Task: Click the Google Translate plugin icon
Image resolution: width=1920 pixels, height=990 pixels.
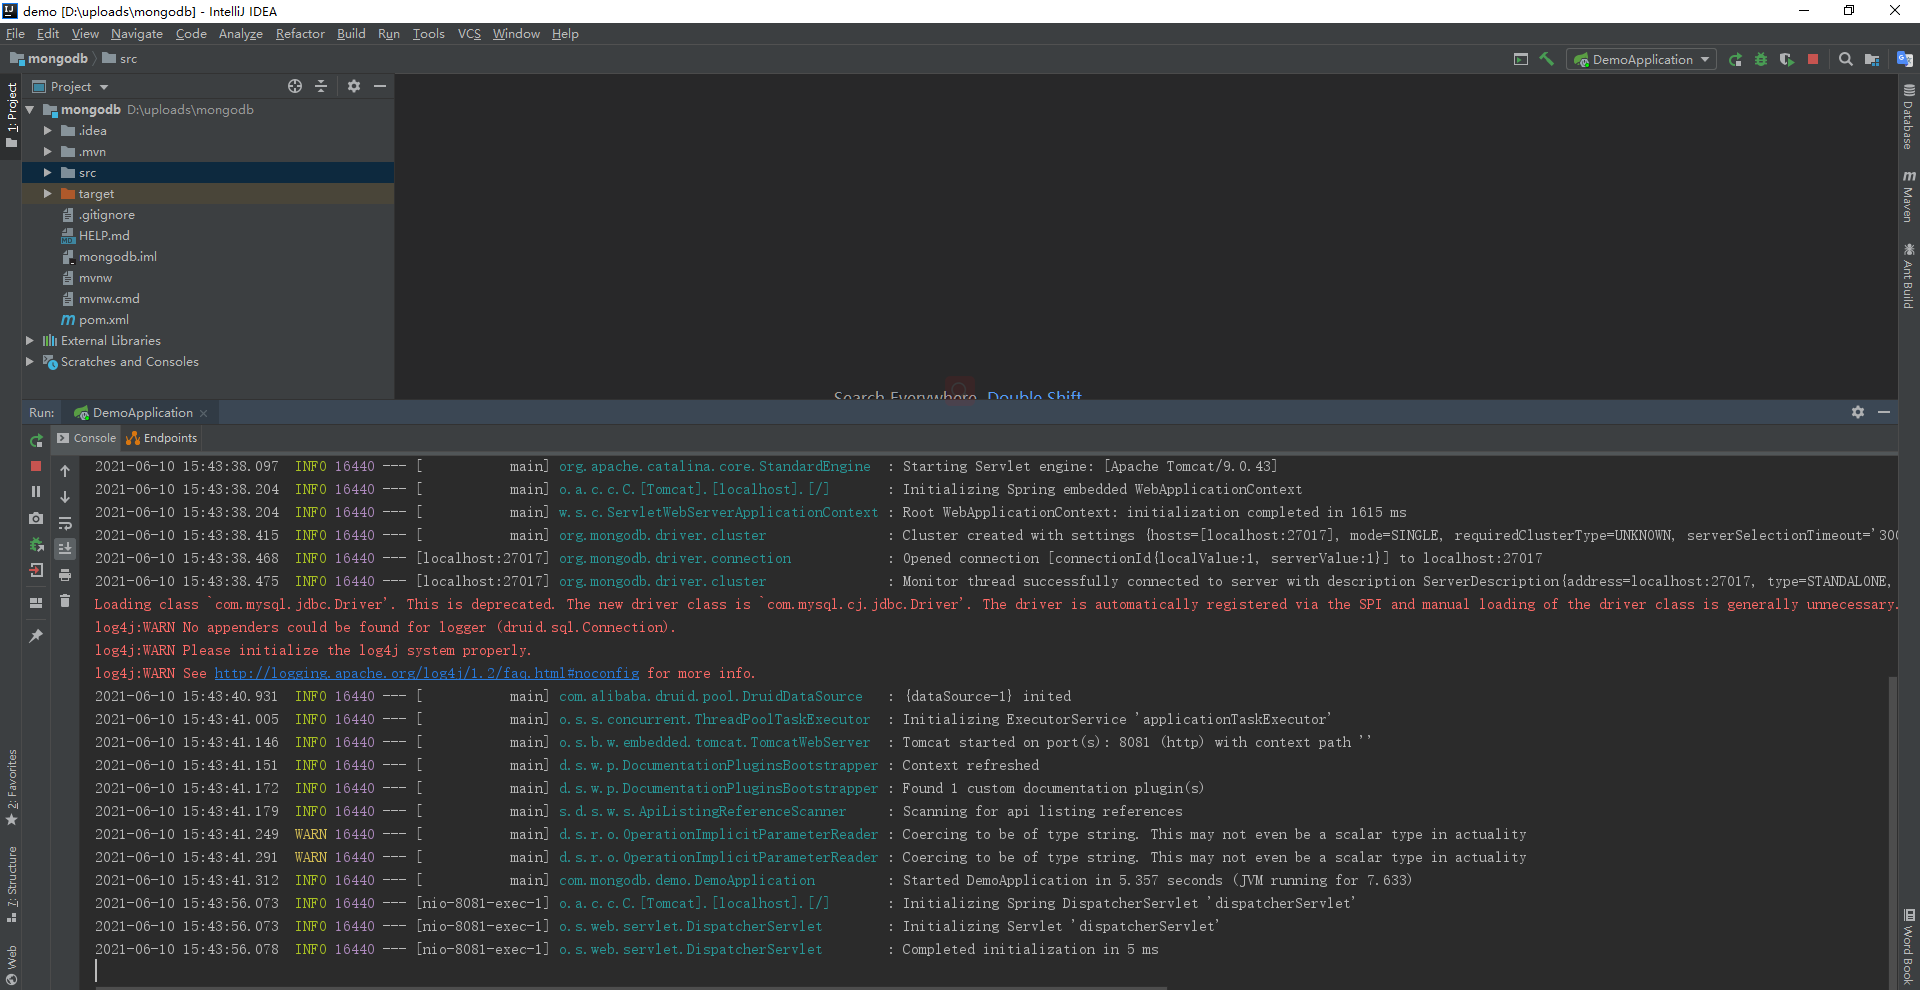Action: (x=1905, y=59)
